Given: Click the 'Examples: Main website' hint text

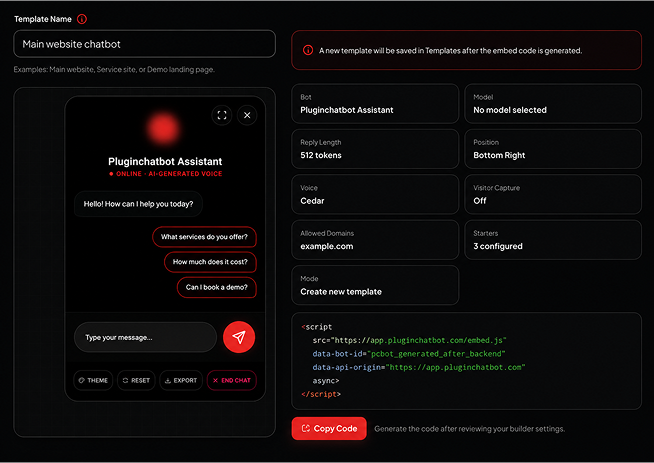Looking at the screenshot, I should [114, 69].
